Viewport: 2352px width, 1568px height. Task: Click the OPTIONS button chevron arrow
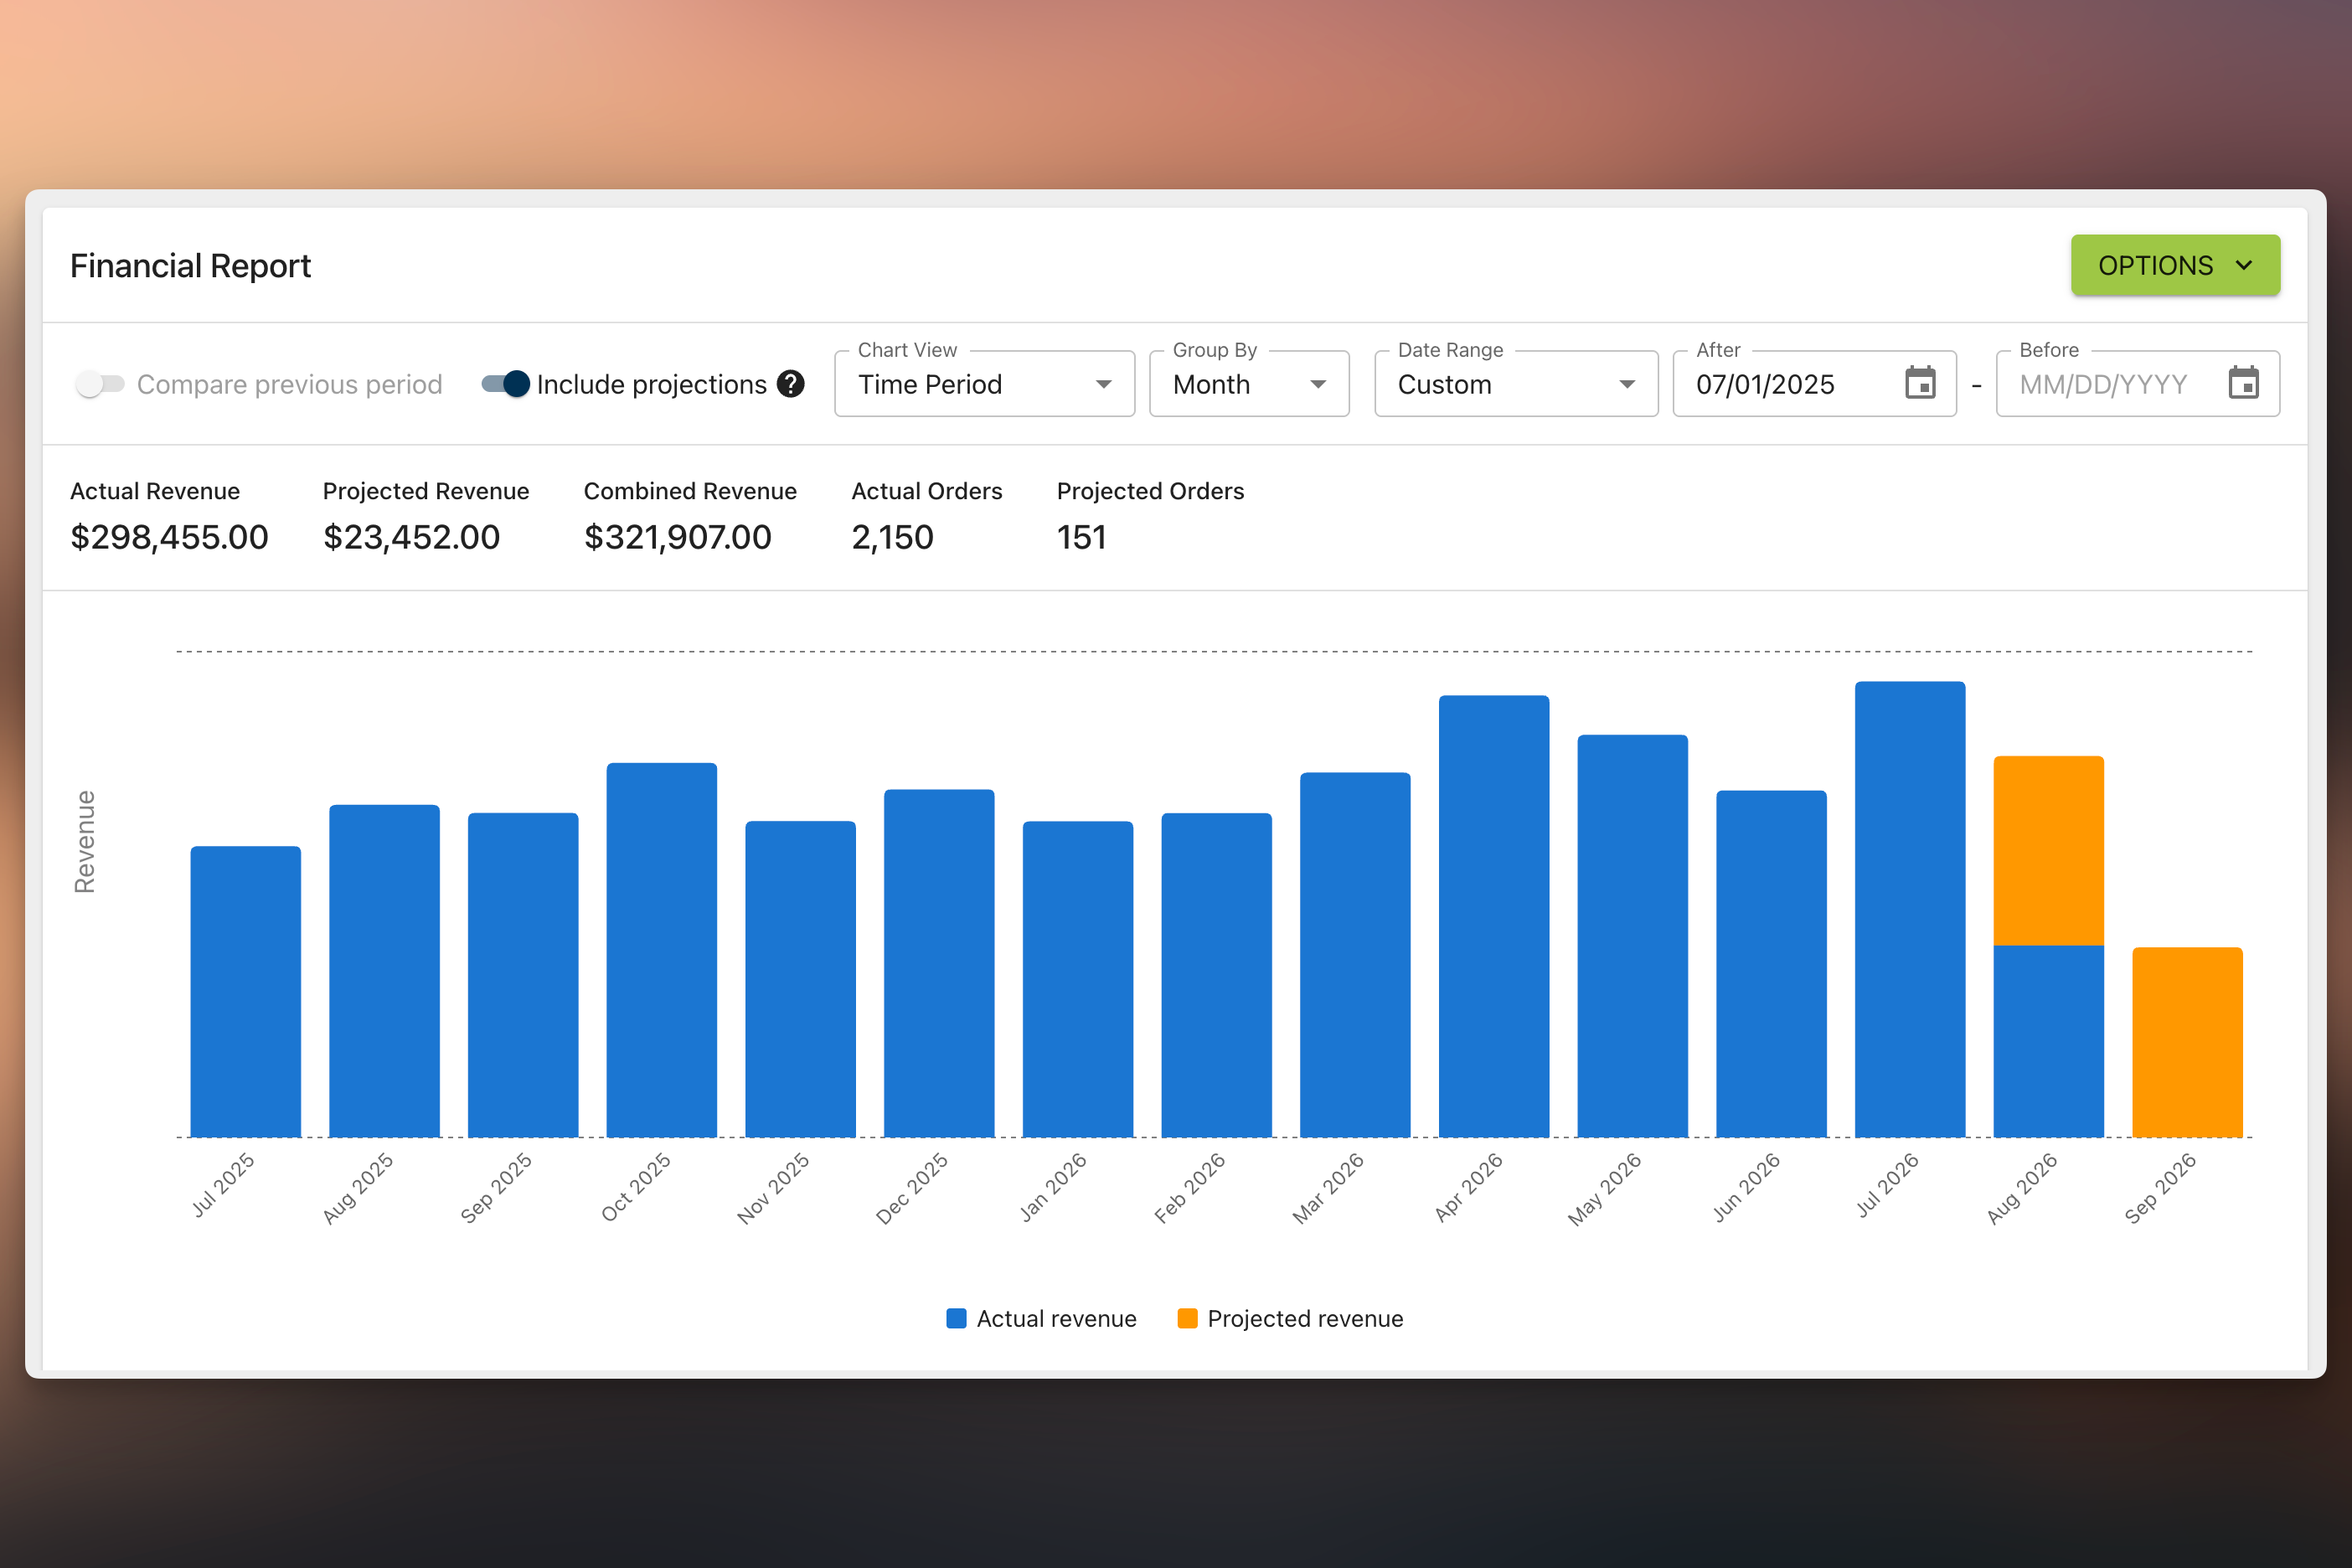coord(2244,265)
